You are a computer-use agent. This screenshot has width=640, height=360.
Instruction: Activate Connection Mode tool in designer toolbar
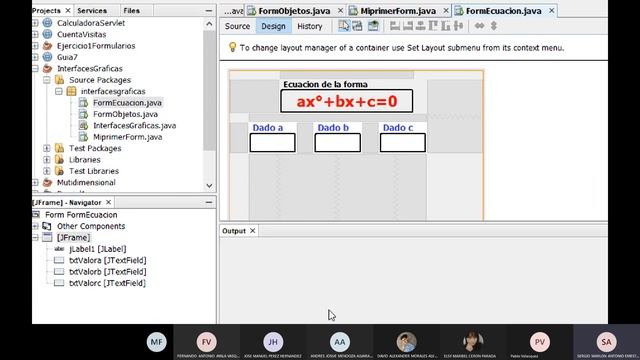(x=357, y=26)
